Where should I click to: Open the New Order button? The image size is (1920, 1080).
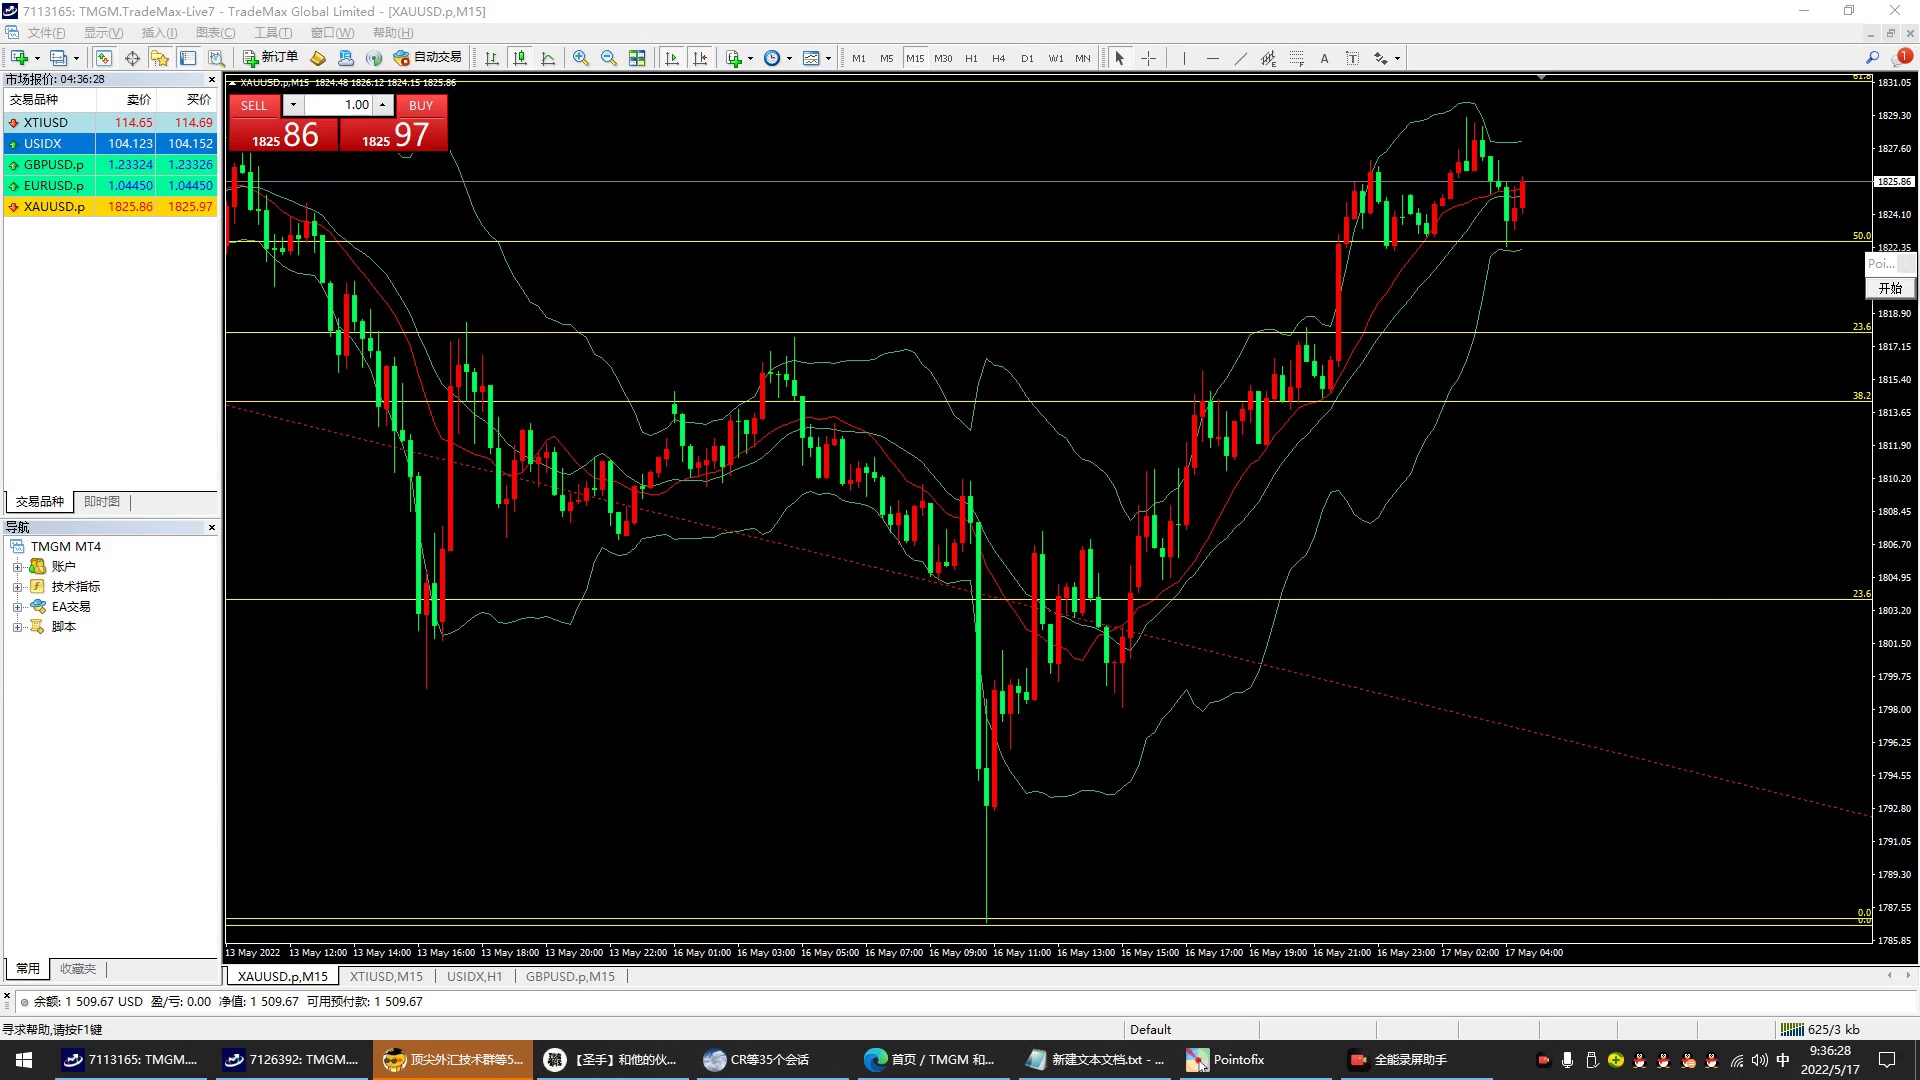[x=270, y=58]
